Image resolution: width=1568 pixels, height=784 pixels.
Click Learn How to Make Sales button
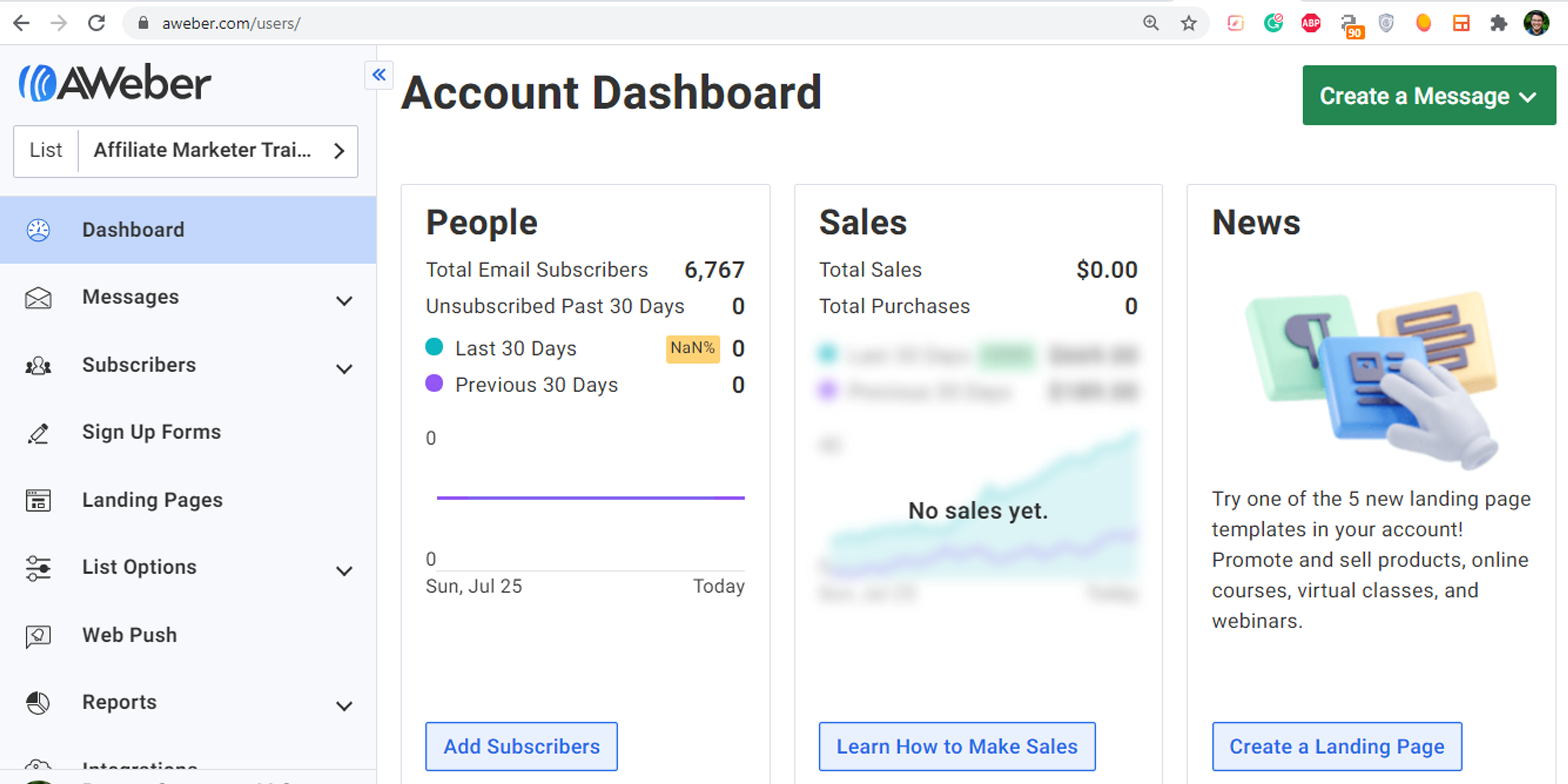point(957,747)
